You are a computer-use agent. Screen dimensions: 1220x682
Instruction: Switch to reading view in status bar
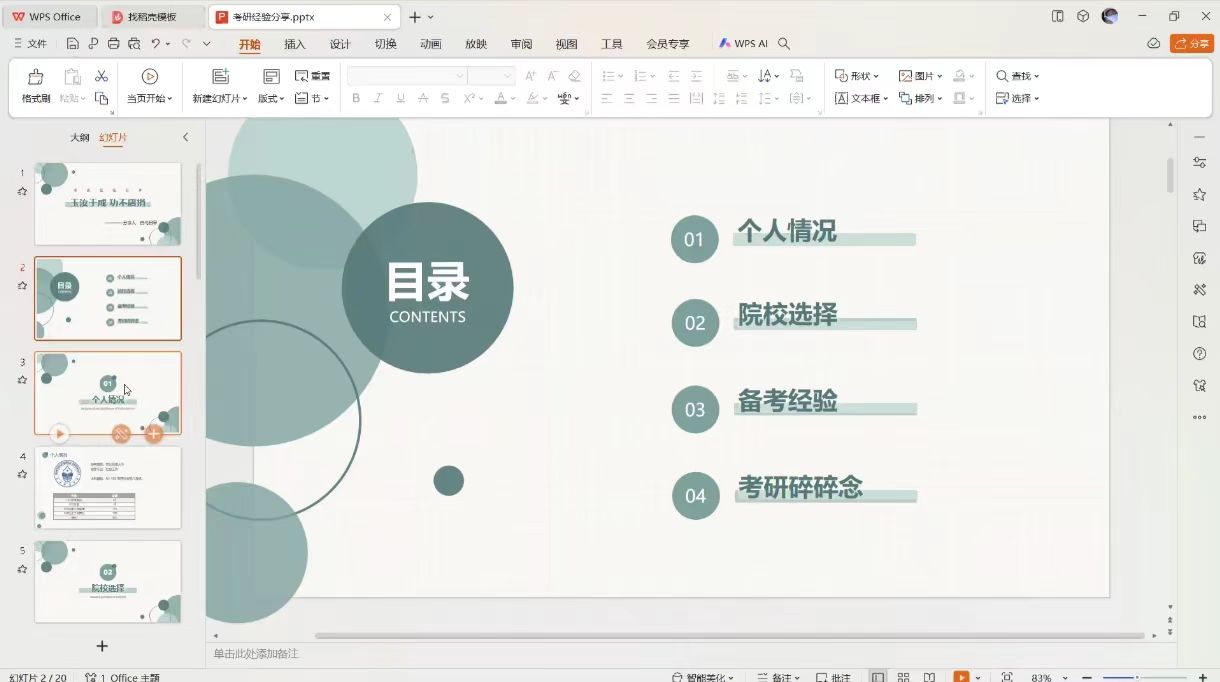(x=929, y=677)
